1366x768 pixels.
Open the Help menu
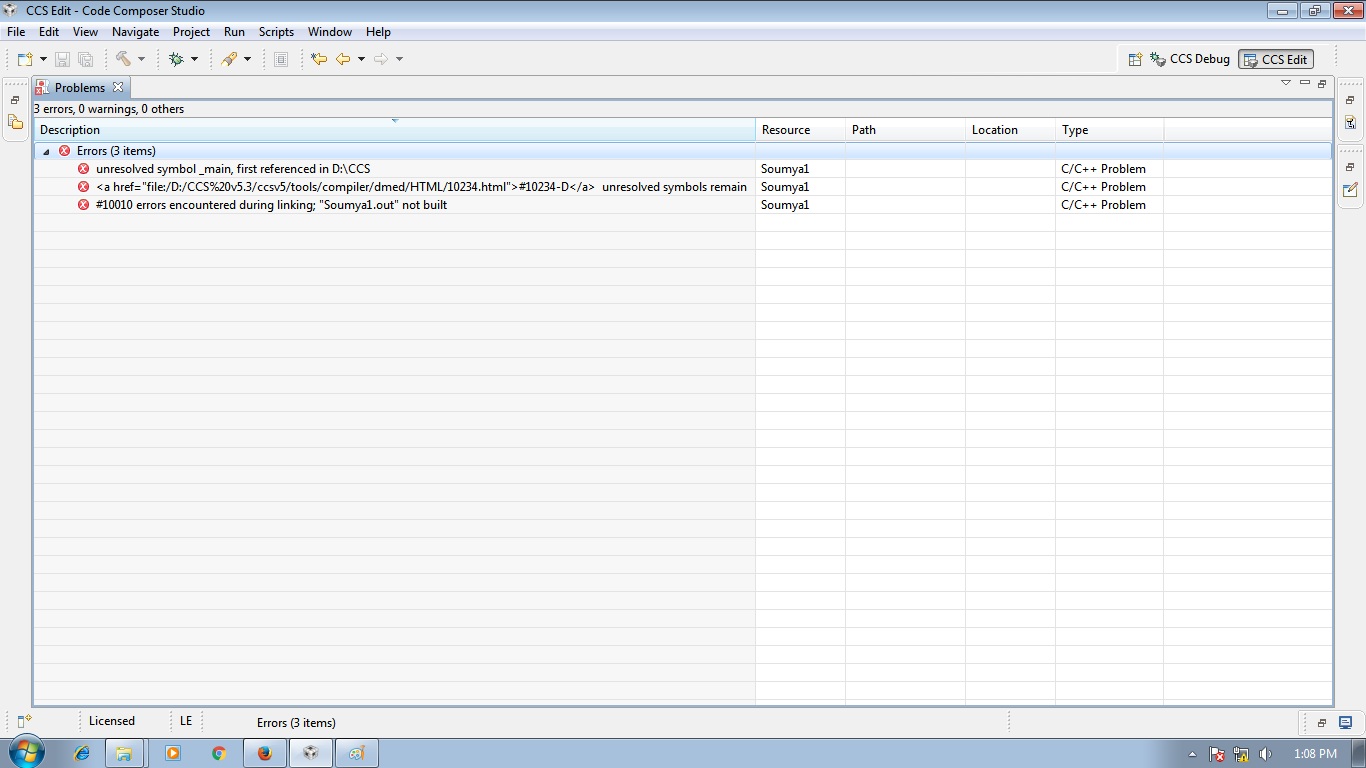378,32
